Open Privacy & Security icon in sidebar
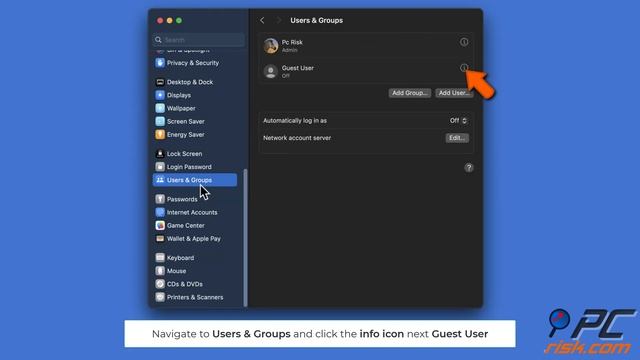 click(160, 63)
